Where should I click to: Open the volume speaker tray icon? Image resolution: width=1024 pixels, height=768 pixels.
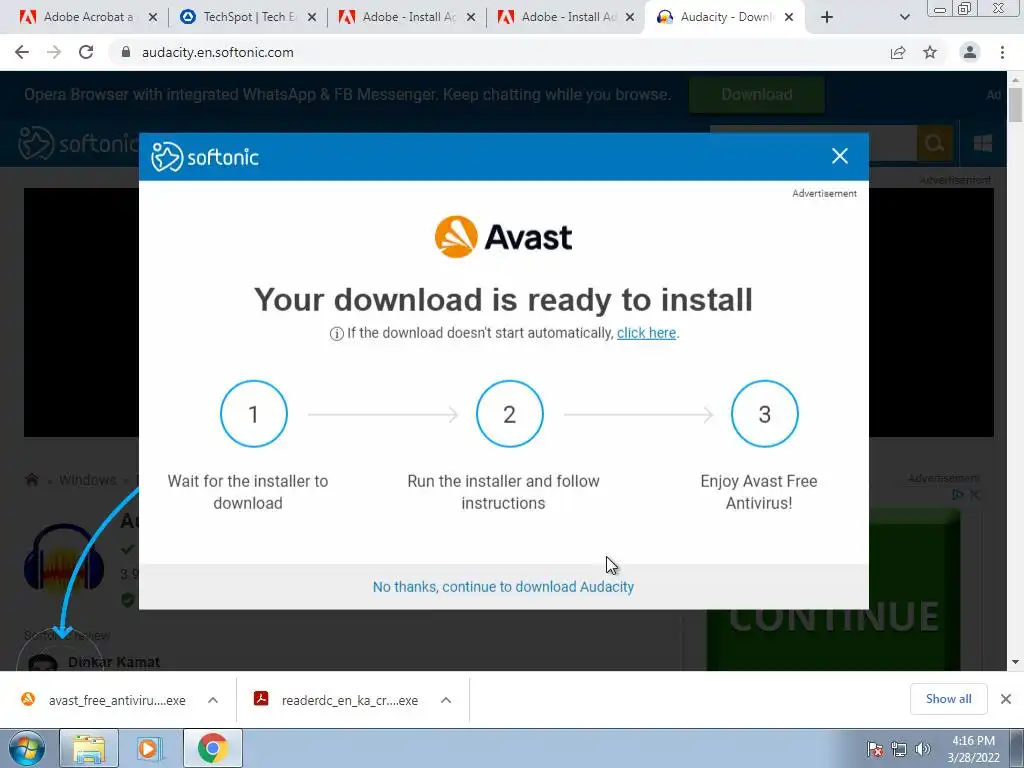[923, 749]
